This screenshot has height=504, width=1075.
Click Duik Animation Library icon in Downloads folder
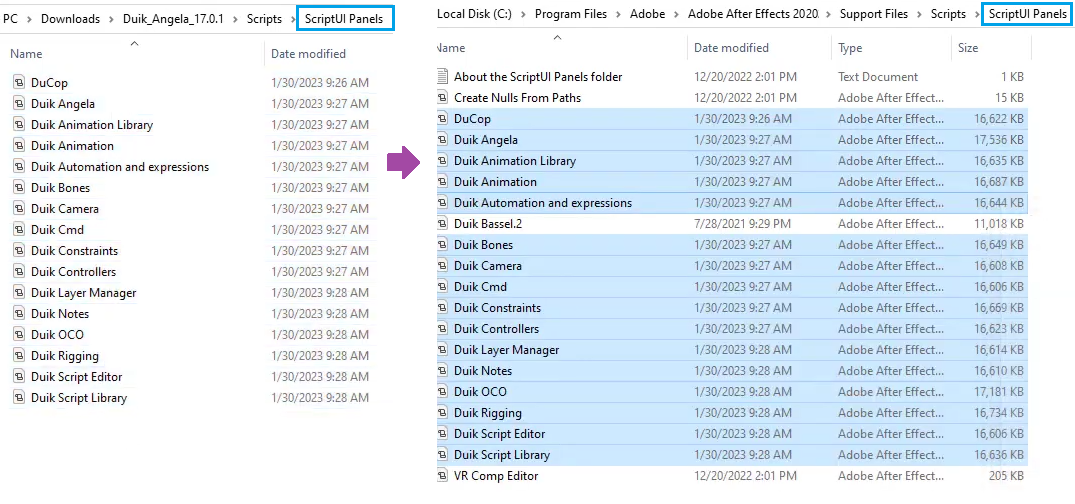coord(19,125)
